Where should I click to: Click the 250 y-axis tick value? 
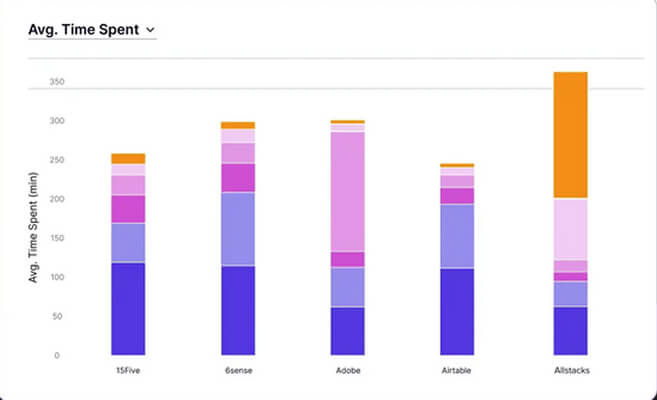tap(57, 160)
